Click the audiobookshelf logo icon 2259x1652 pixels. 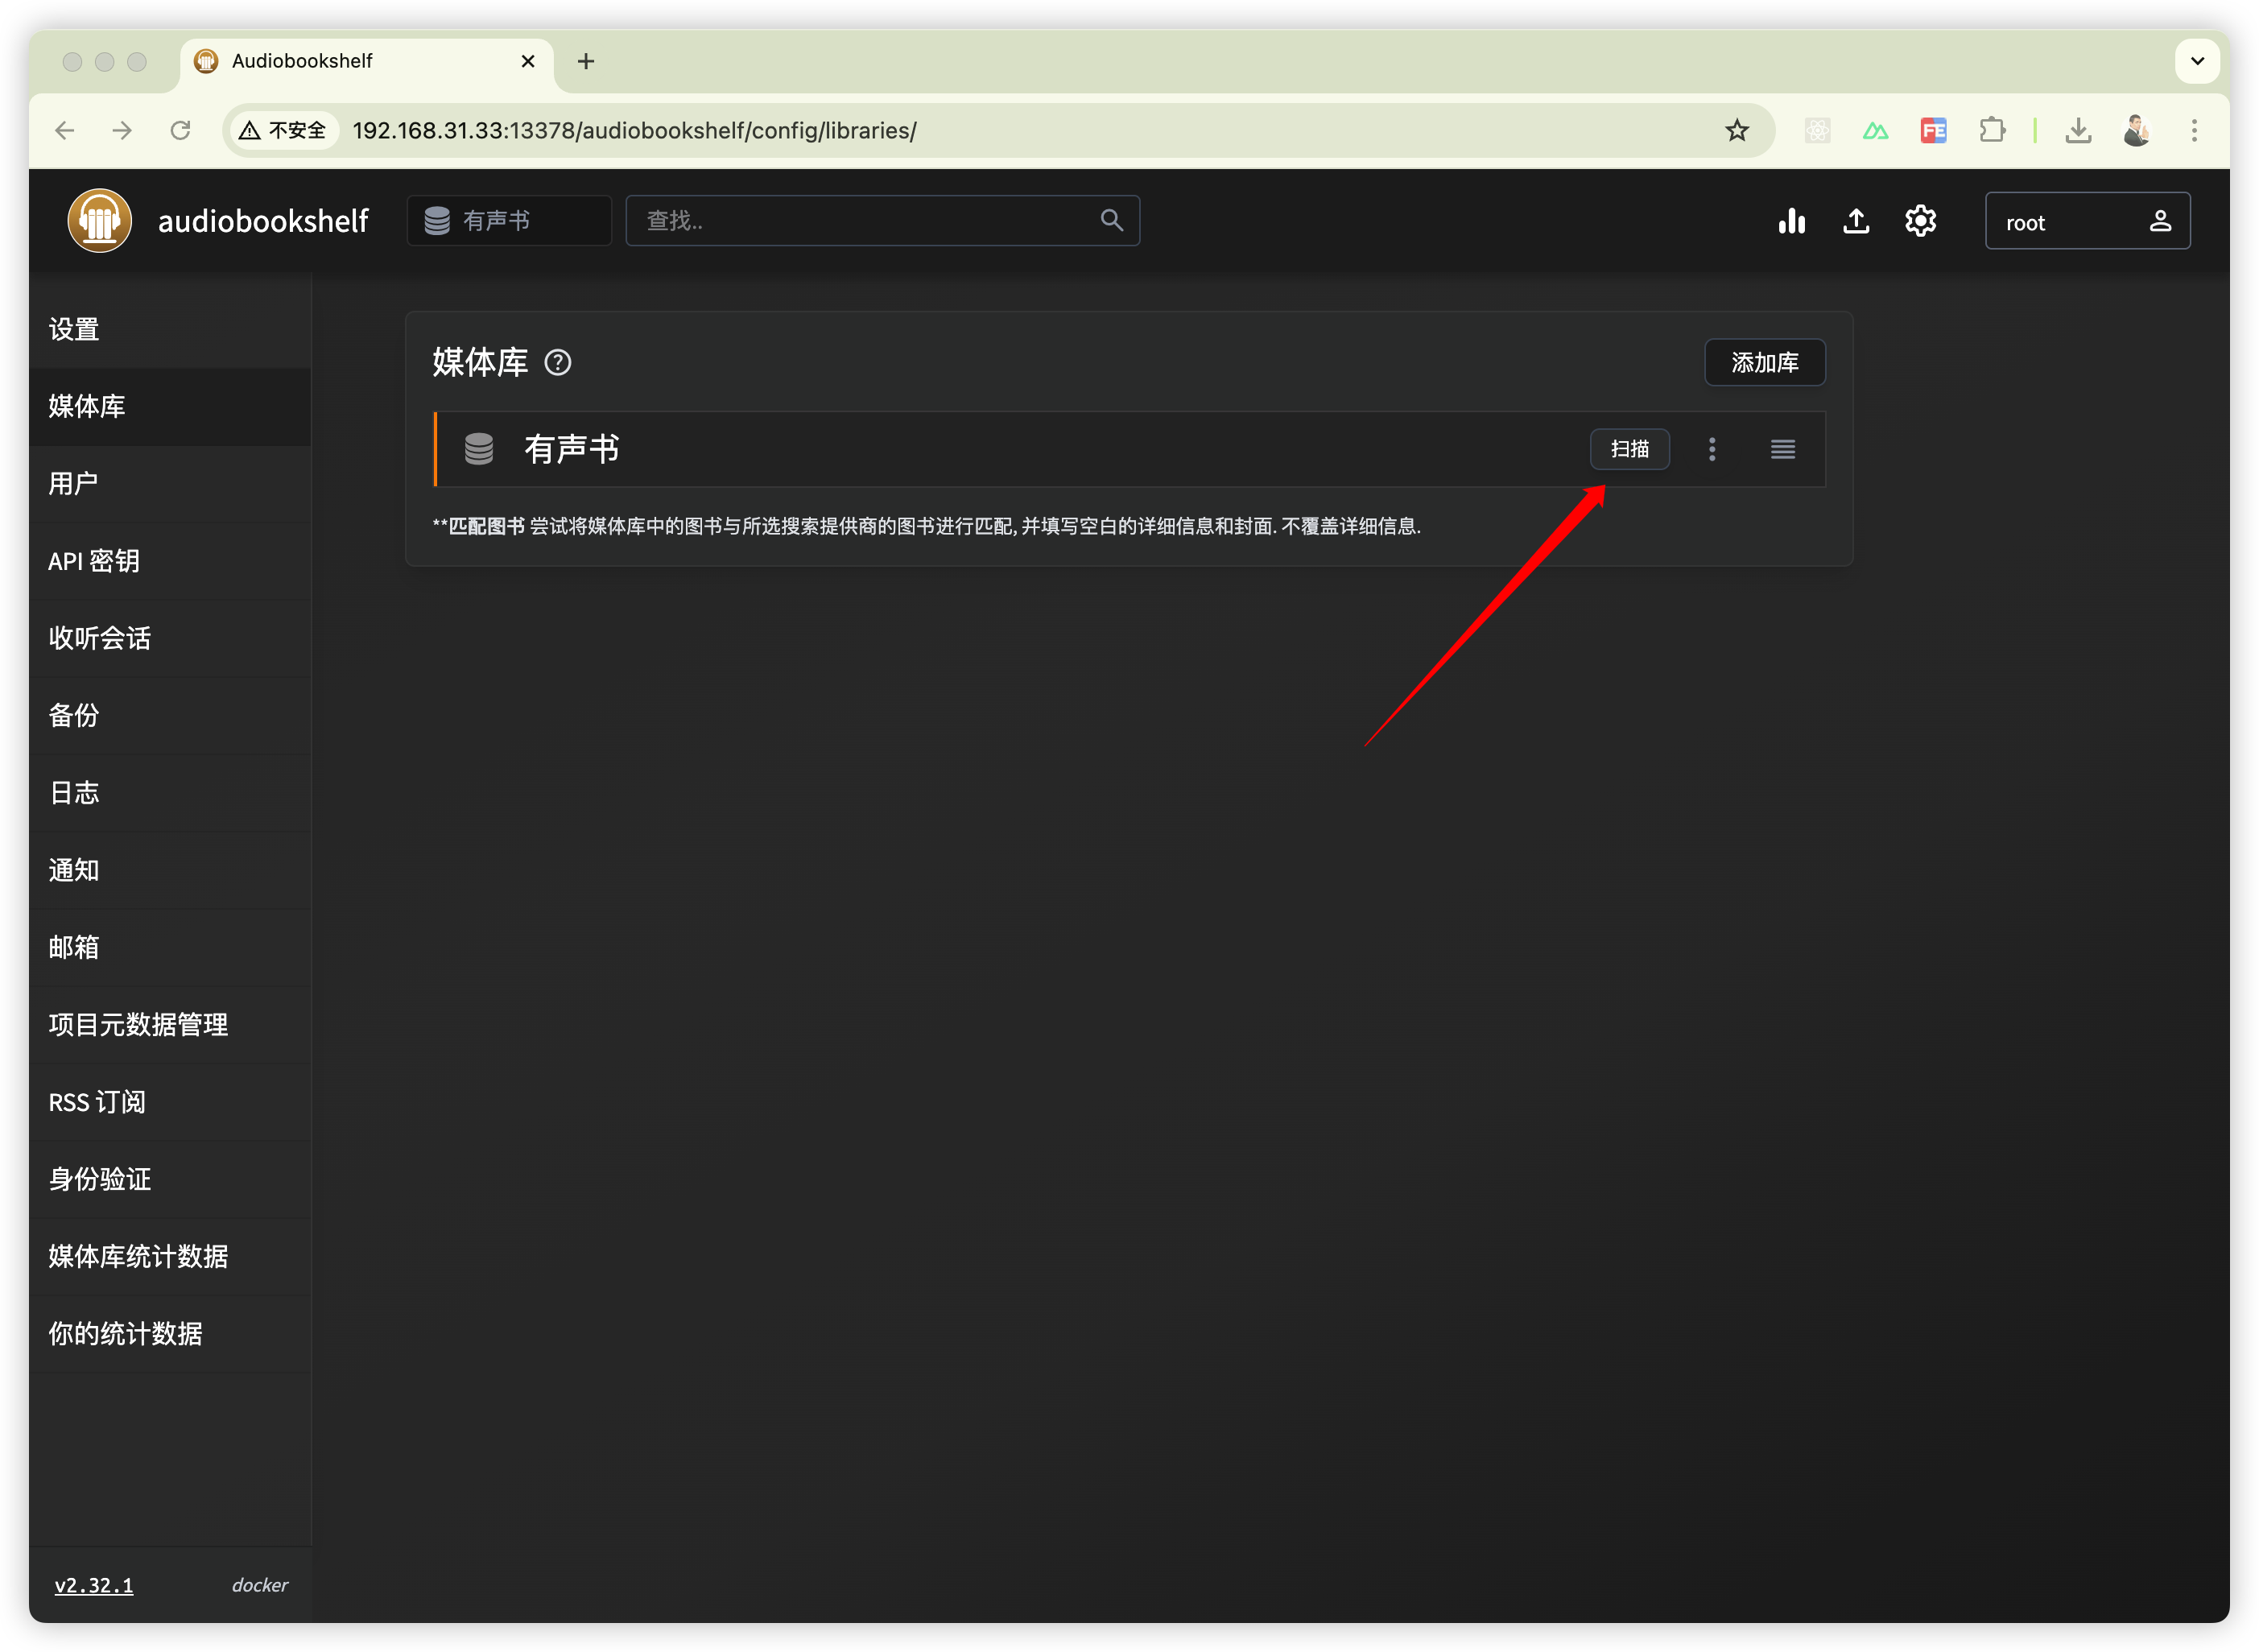click(x=99, y=221)
